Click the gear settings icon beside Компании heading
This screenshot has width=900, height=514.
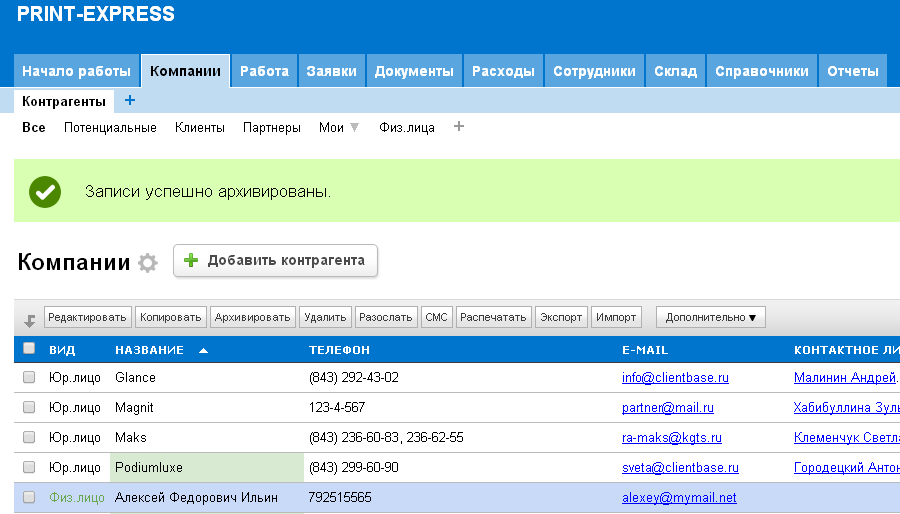[148, 263]
